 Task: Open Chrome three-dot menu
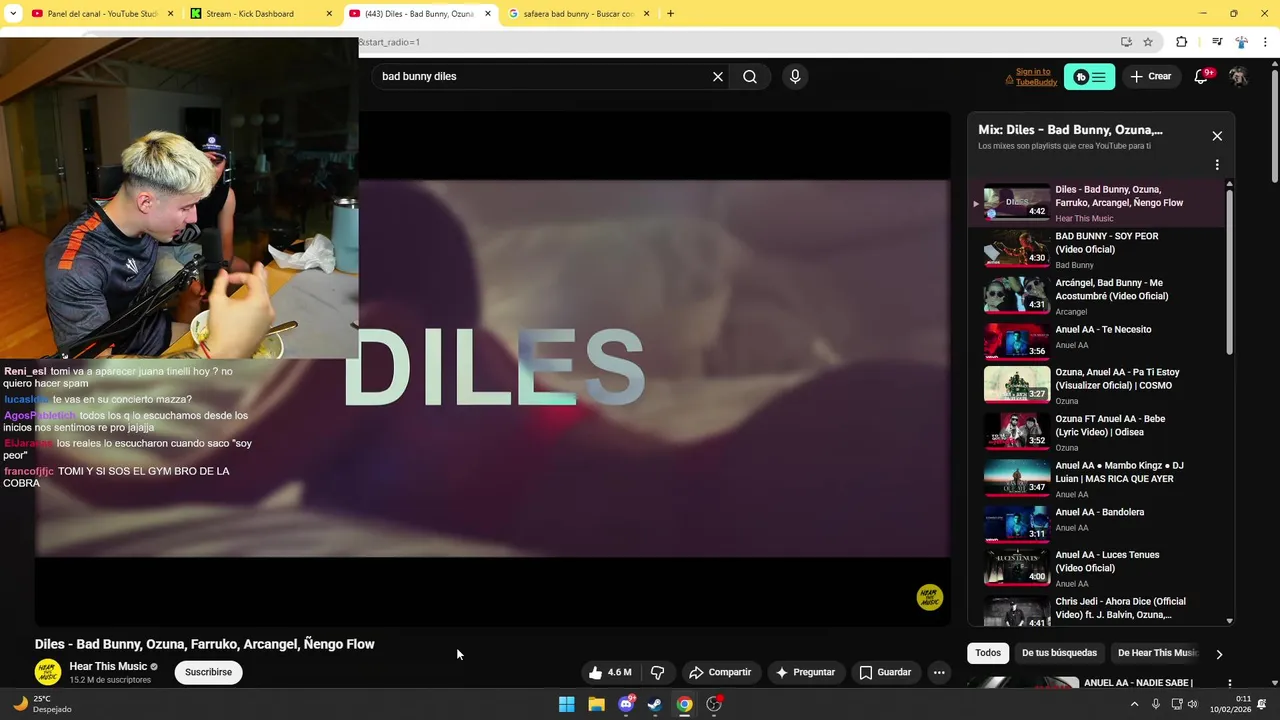click(x=1266, y=42)
